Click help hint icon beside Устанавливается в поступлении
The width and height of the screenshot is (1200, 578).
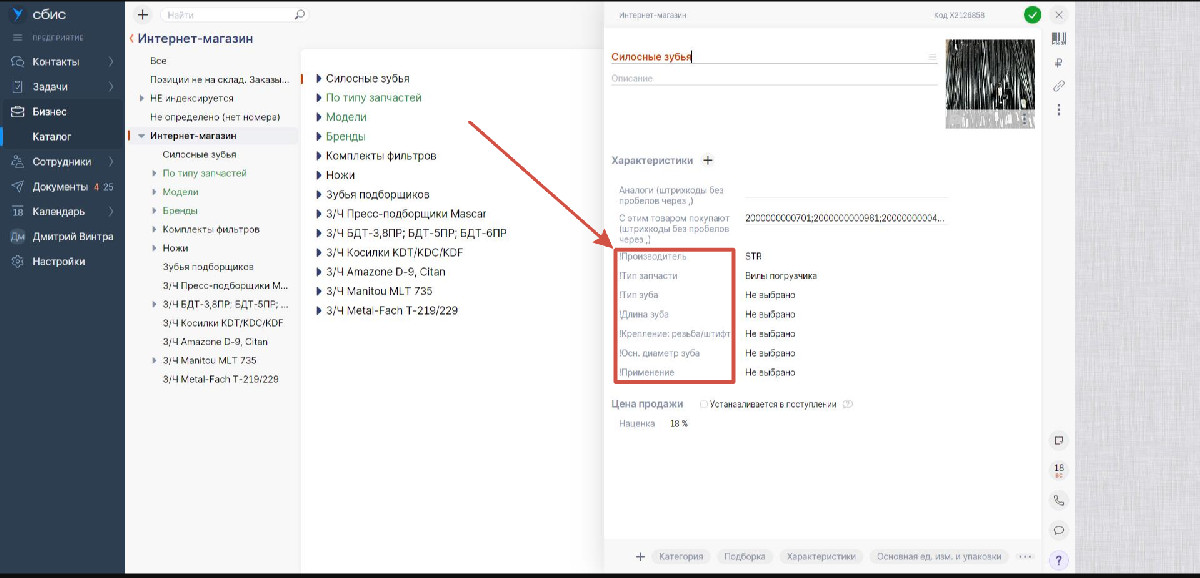tap(848, 404)
